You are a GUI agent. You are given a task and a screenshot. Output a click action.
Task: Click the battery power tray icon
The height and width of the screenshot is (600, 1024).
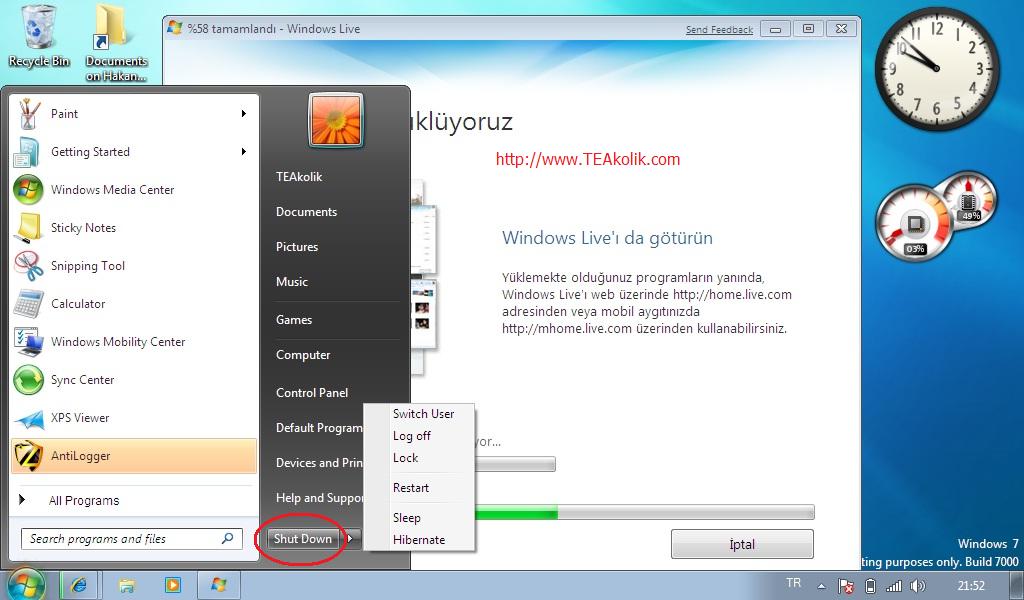pos(870,586)
